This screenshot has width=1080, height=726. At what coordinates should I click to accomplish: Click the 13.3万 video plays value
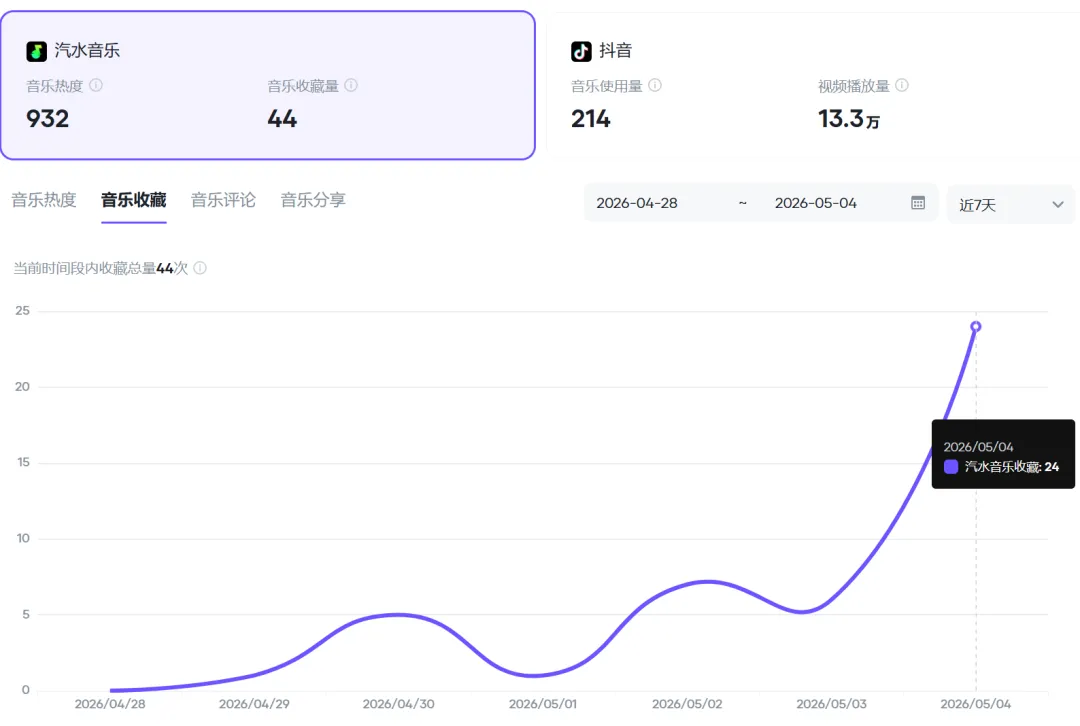(x=849, y=119)
